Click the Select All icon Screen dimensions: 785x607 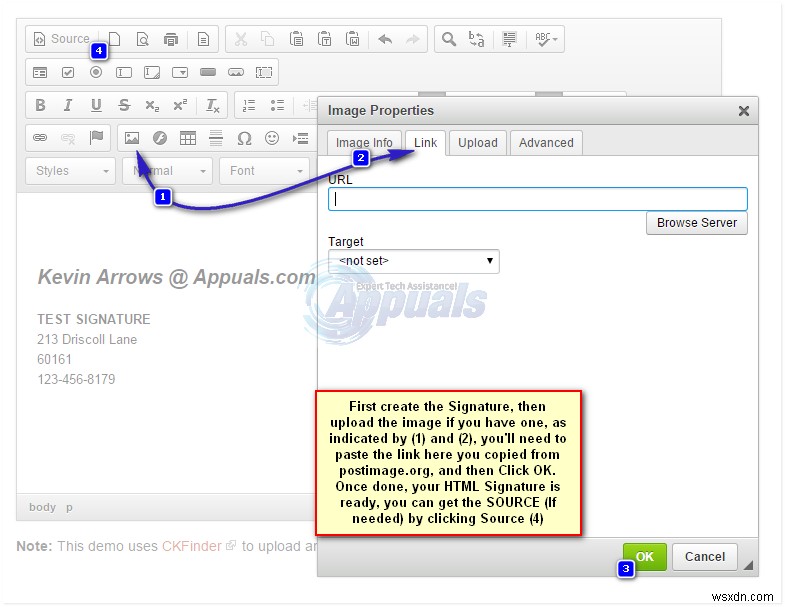pyautogui.click(x=509, y=39)
